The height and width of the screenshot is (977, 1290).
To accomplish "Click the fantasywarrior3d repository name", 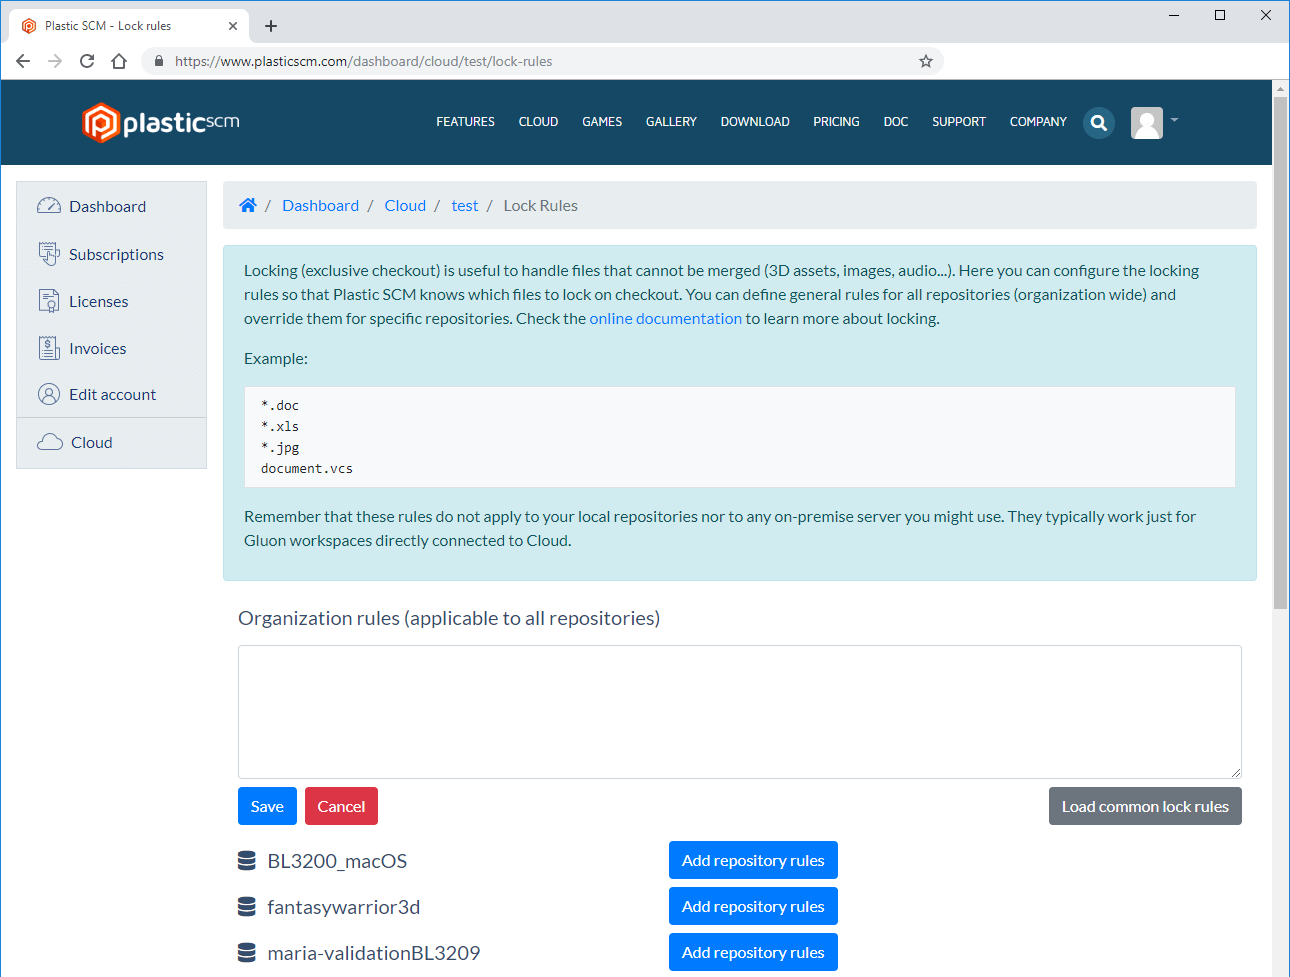I will tap(343, 907).
